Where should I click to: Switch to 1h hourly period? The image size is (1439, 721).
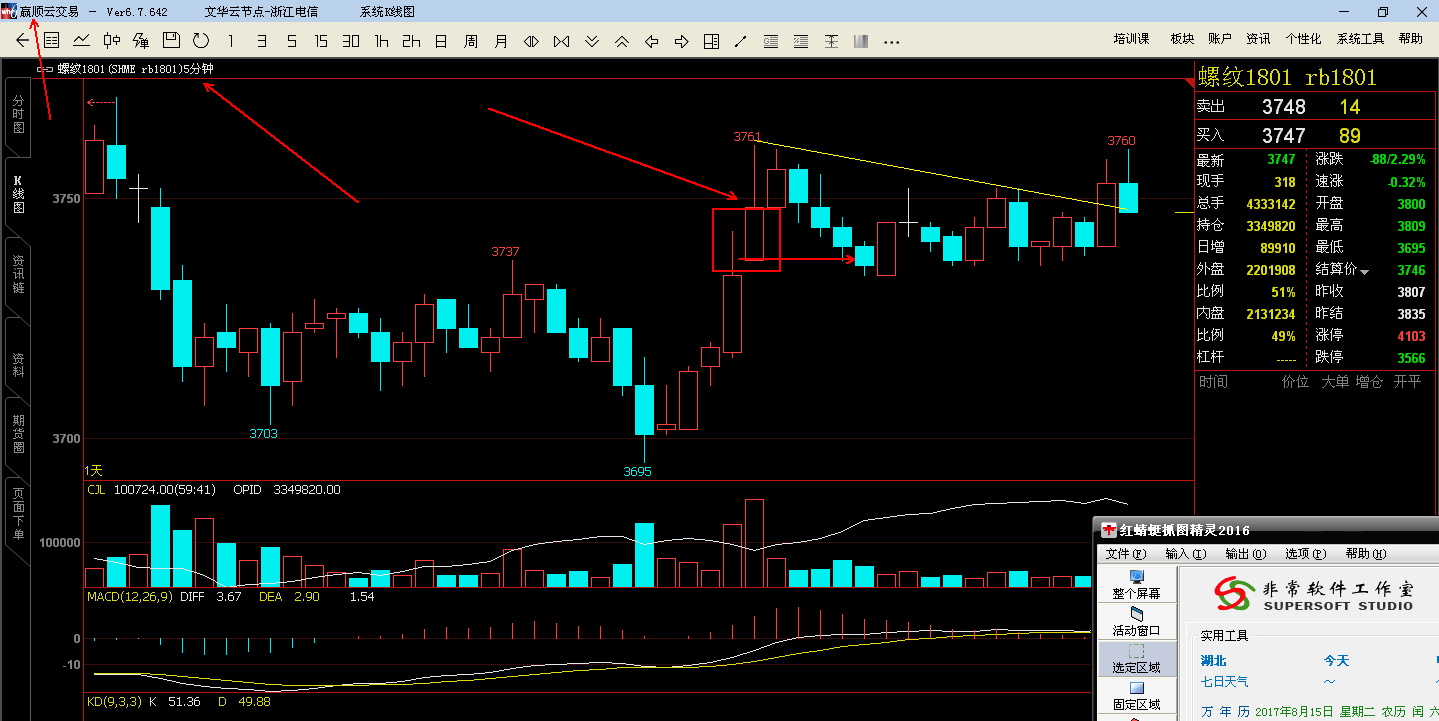coord(381,41)
